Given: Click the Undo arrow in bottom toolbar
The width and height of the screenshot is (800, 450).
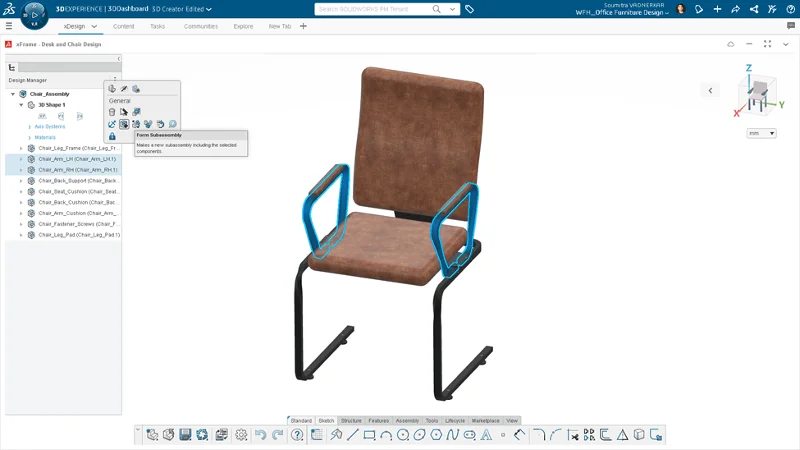Looking at the screenshot, I should [261, 435].
